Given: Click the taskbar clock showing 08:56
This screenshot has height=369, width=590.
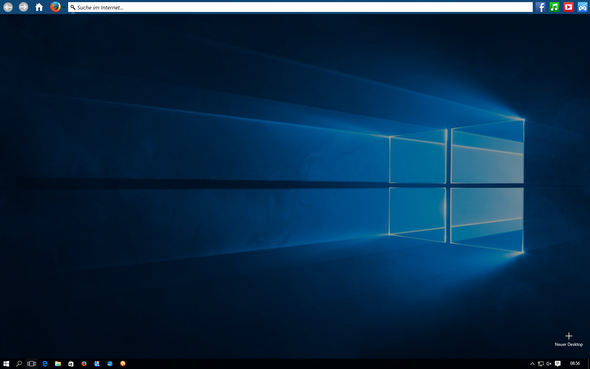Looking at the screenshot, I should pos(575,364).
